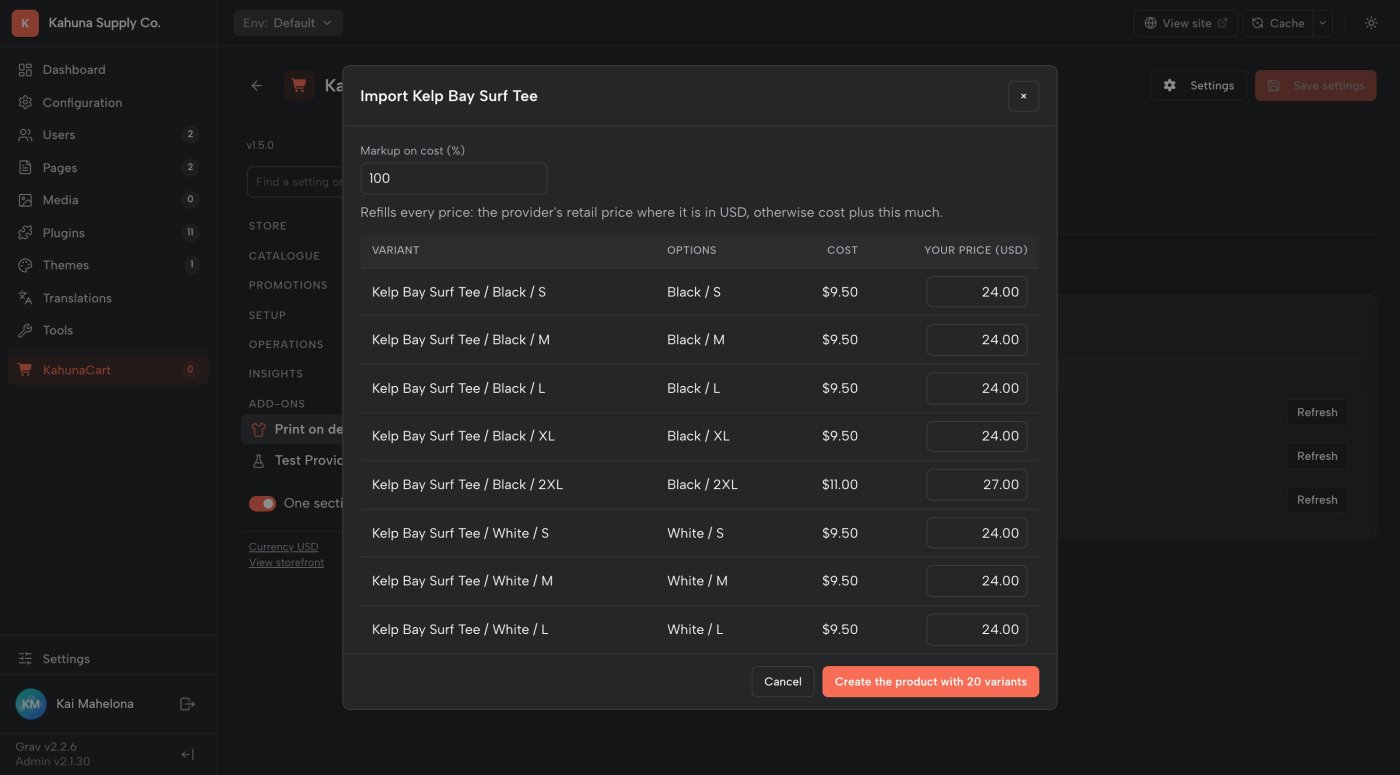
Task: Click the back arrow beside the cart icon
Action: (x=257, y=86)
